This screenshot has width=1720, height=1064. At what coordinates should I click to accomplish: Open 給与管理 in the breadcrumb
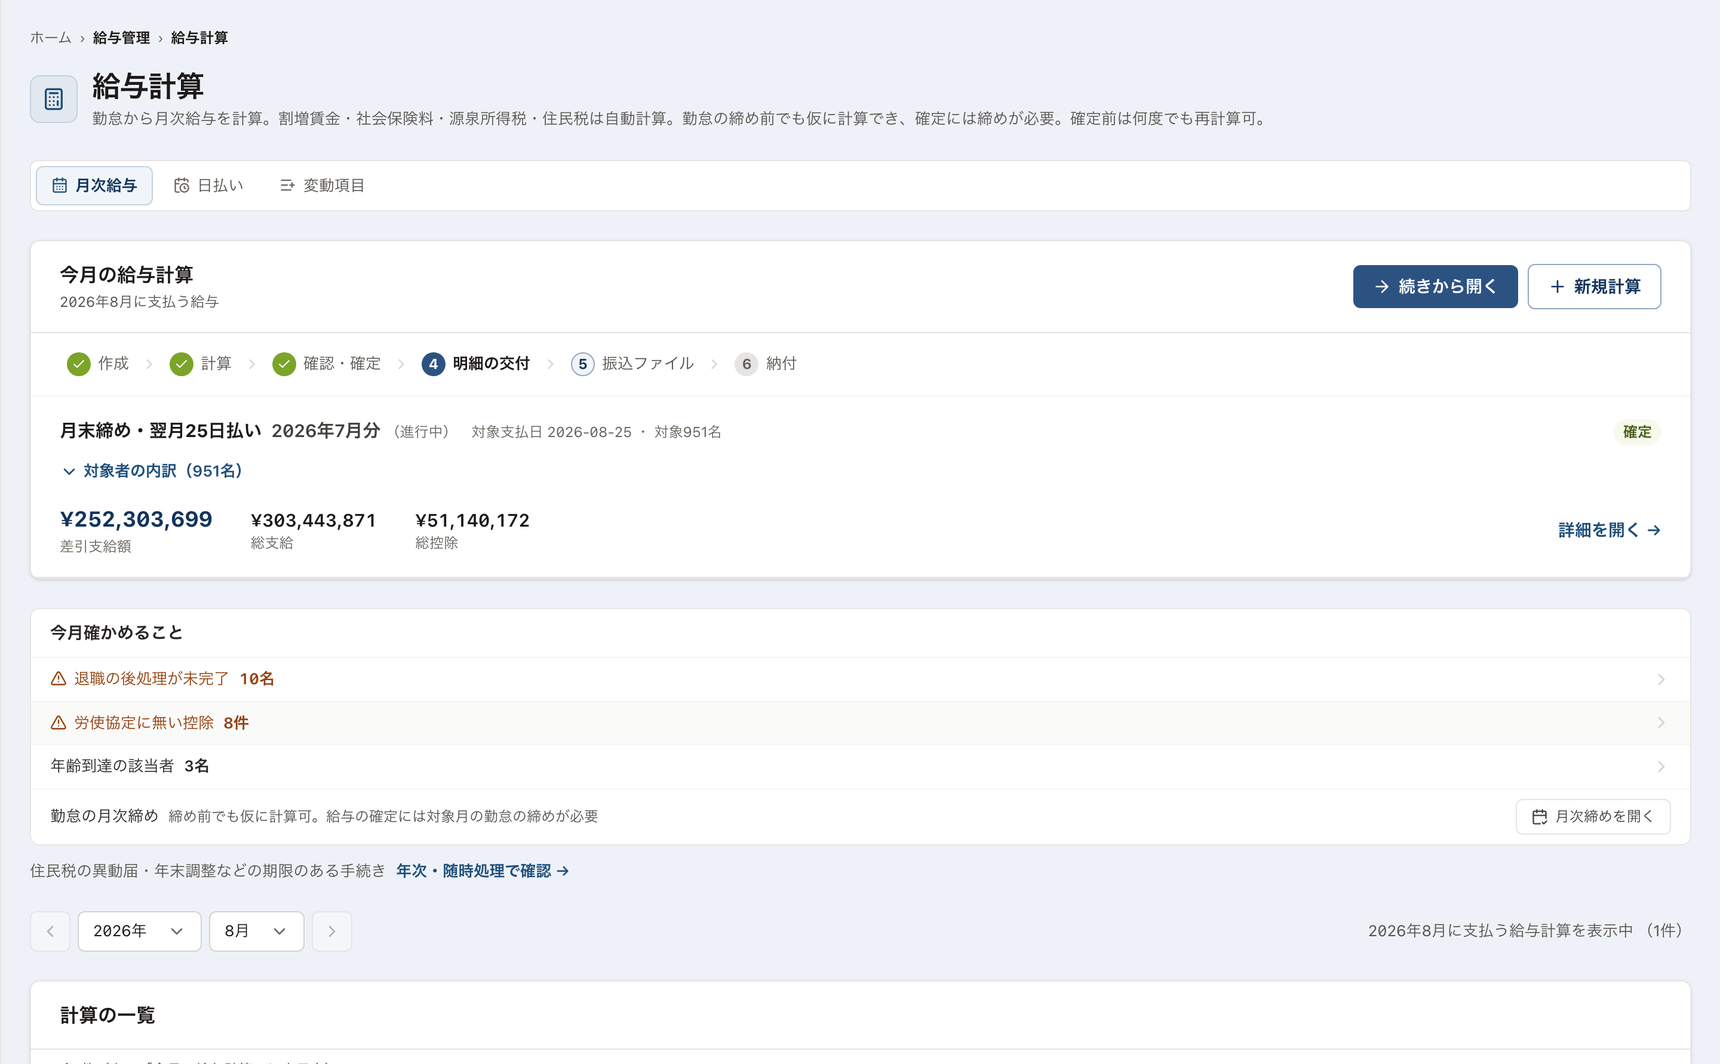[x=121, y=38]
